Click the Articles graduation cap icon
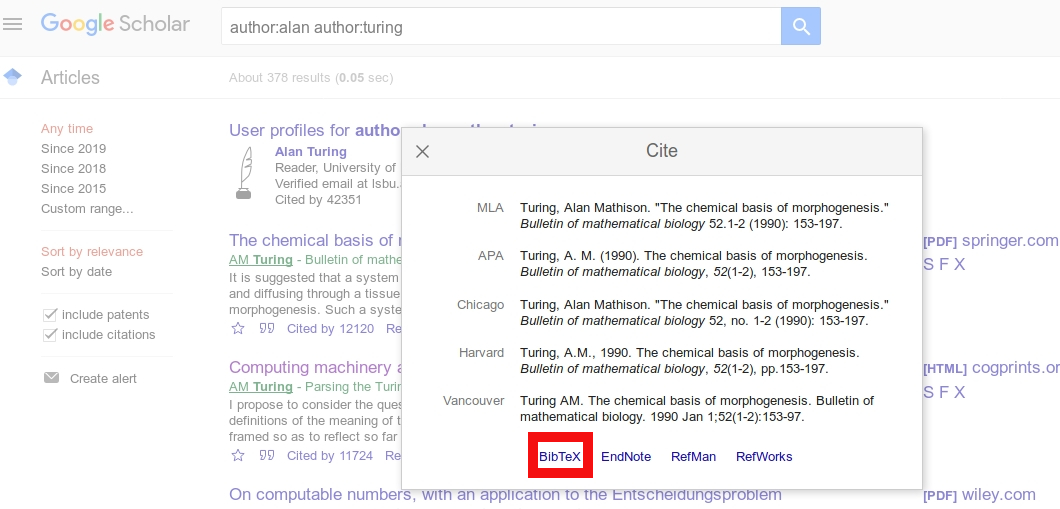Image resolution: width=1060 pixels, height=509 pixels. pyautogui.click(x=13, y=77)
